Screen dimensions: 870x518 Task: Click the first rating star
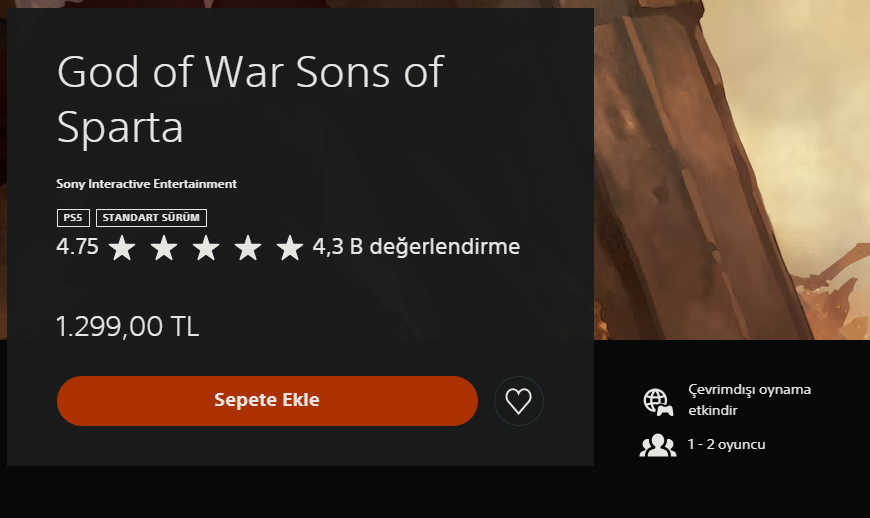coord(122,247)
